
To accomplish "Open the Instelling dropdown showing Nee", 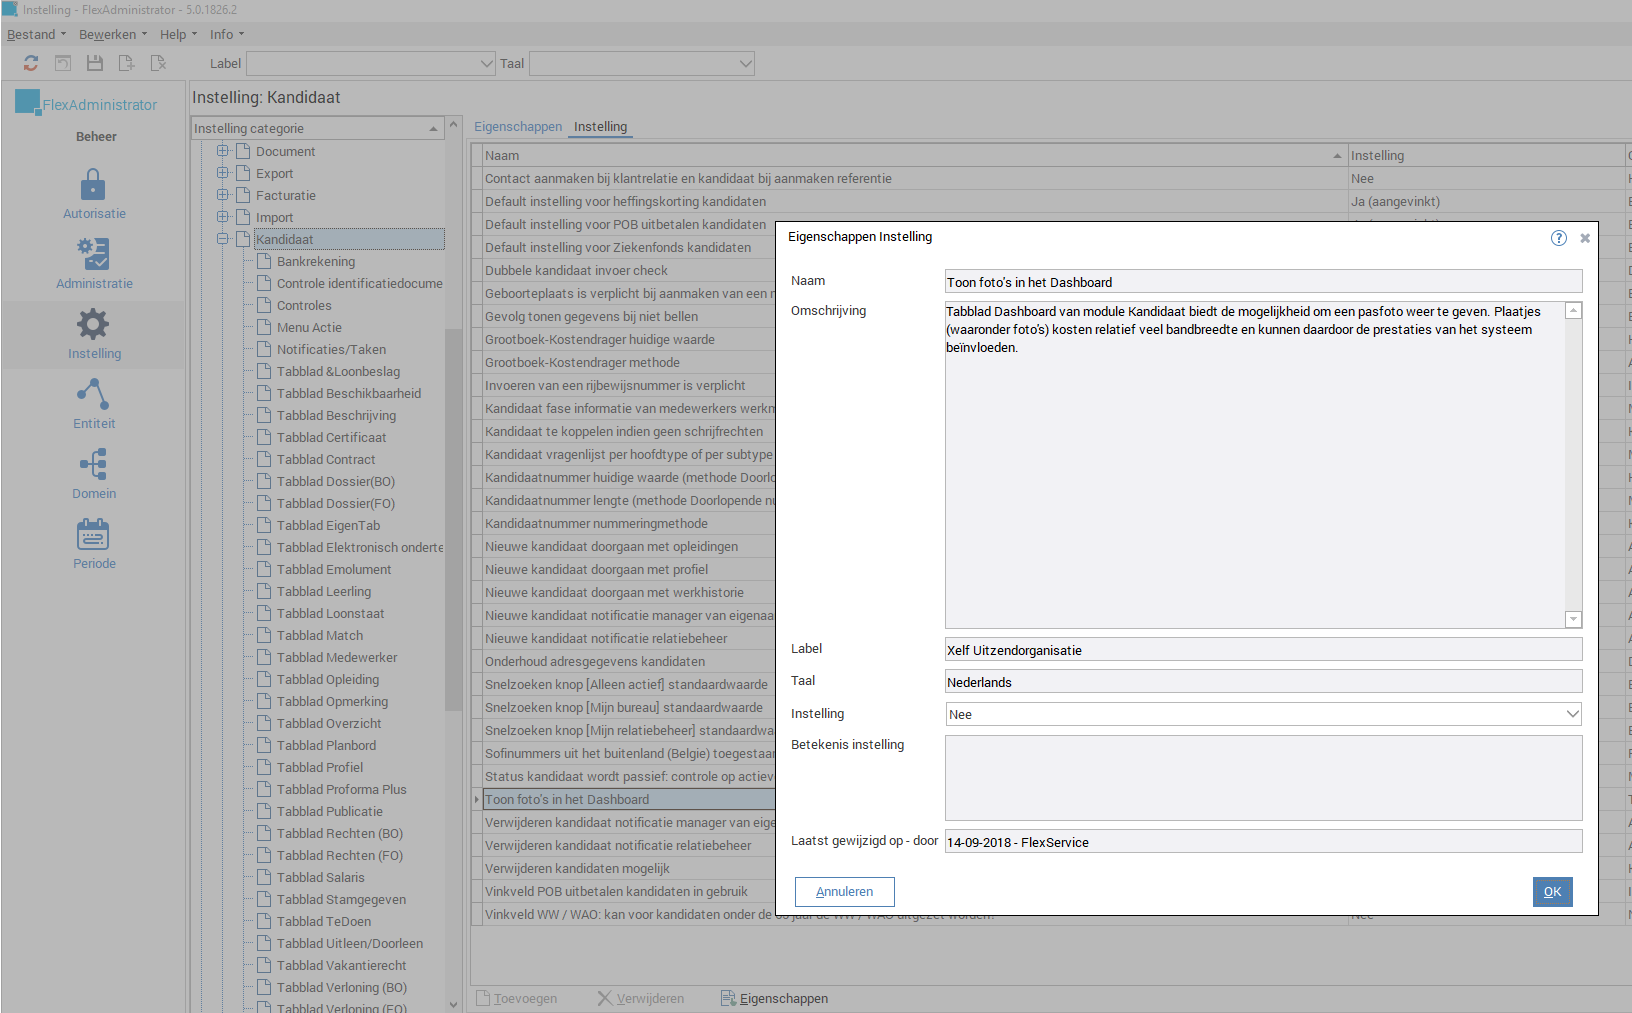I will tap(1572, 714).
